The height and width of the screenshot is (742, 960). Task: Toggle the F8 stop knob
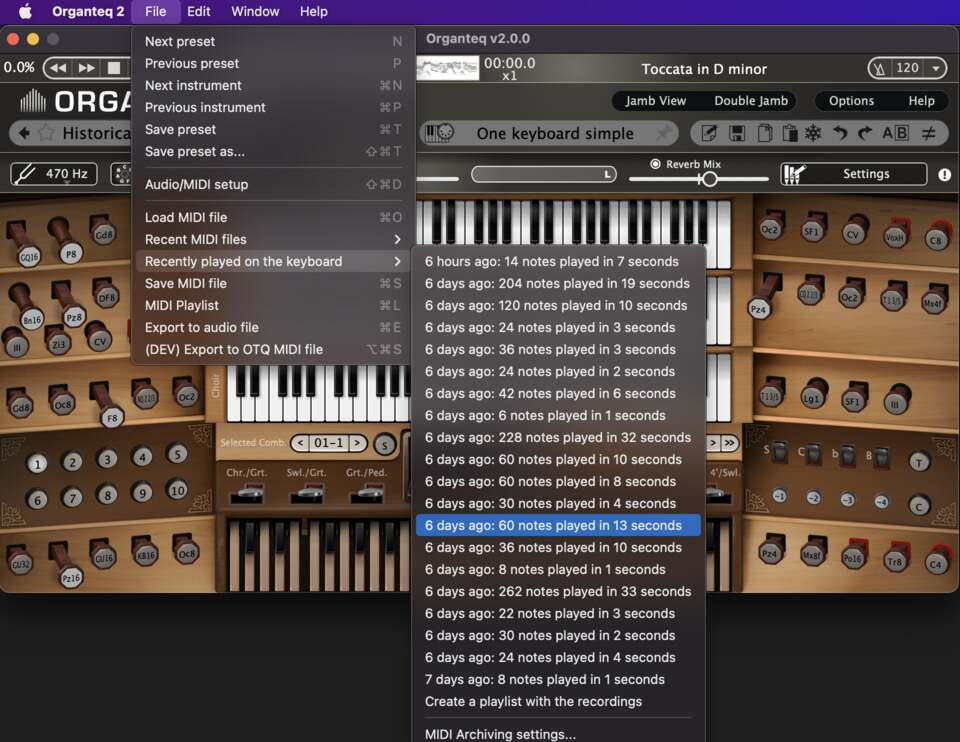point(111,418)
